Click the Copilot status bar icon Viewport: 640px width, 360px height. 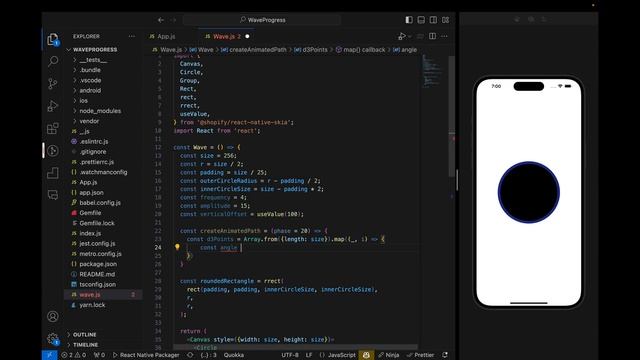366,355
